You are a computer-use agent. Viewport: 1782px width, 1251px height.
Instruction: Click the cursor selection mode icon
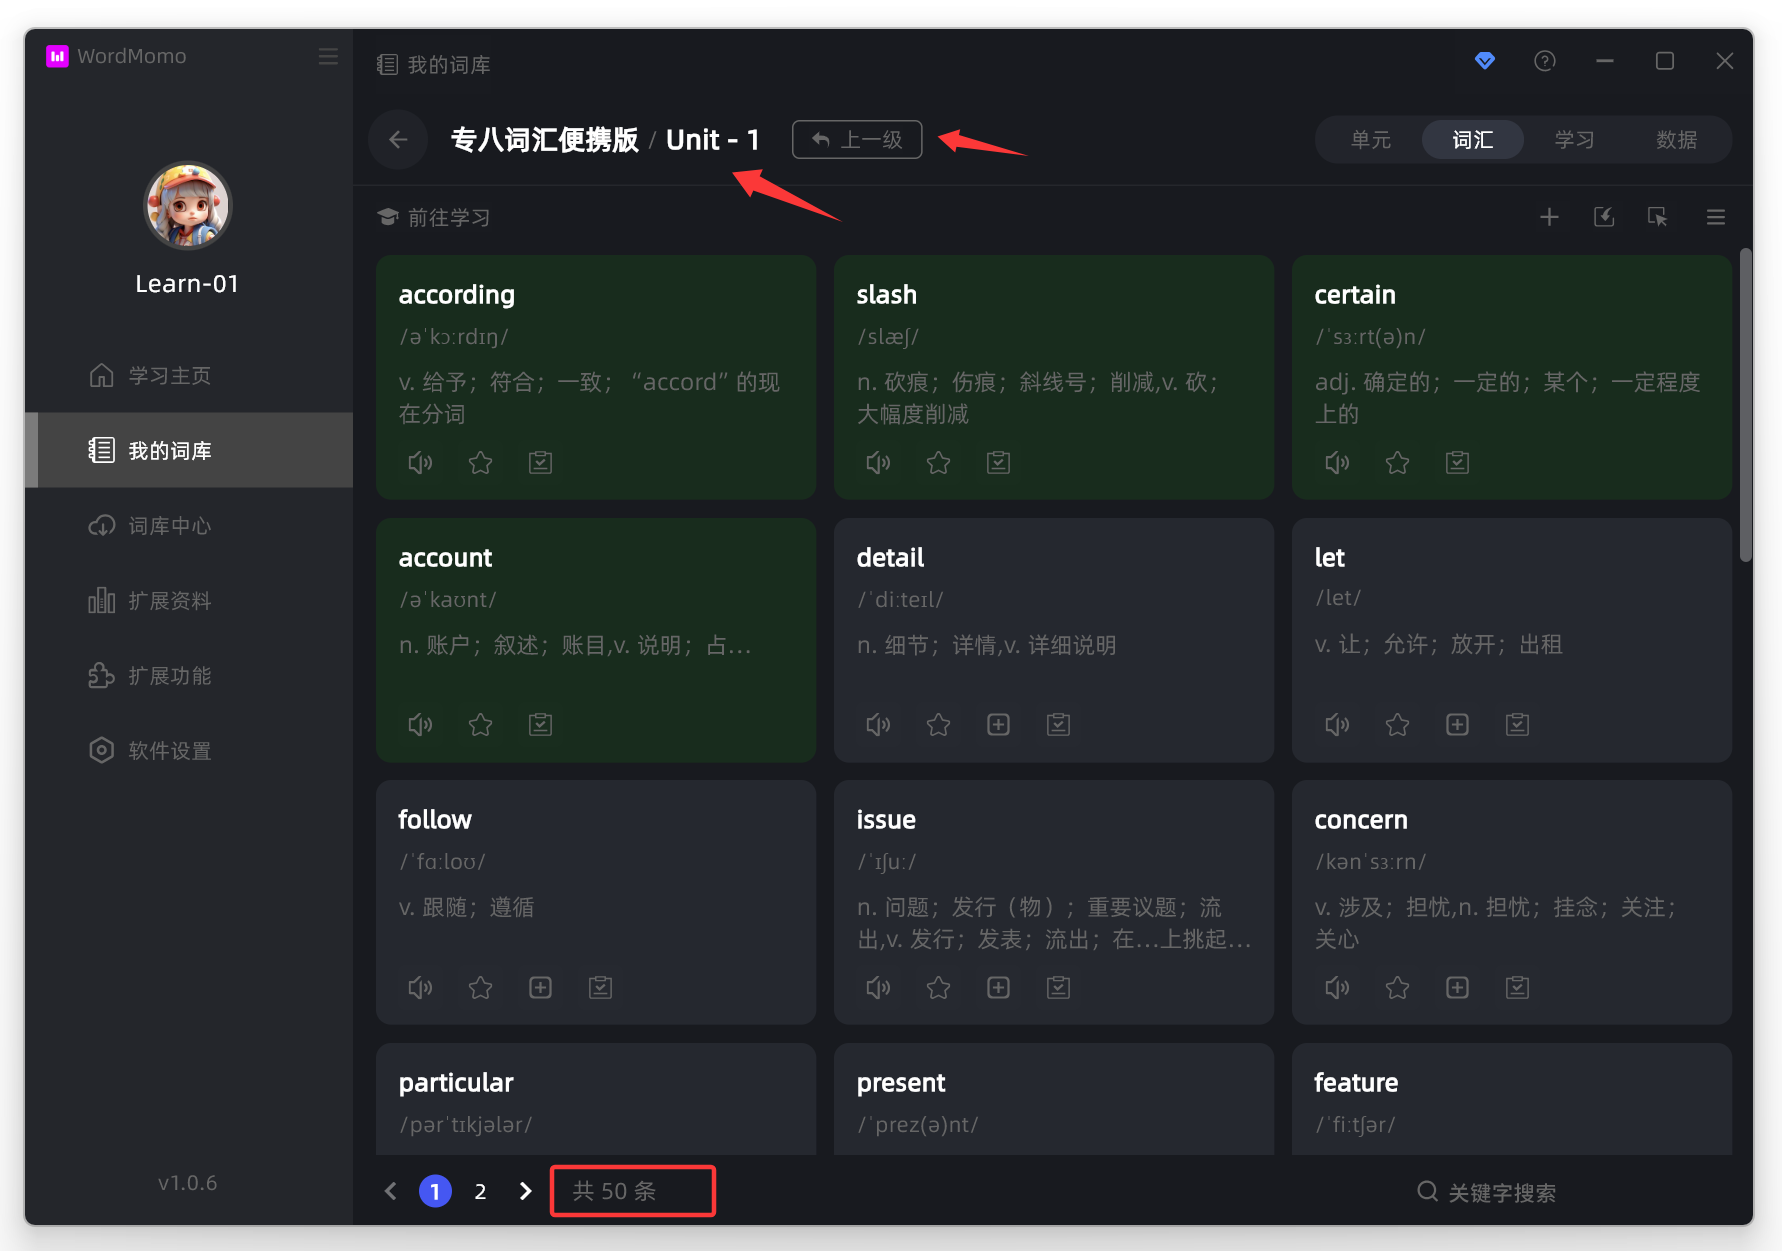point(1658,217)
